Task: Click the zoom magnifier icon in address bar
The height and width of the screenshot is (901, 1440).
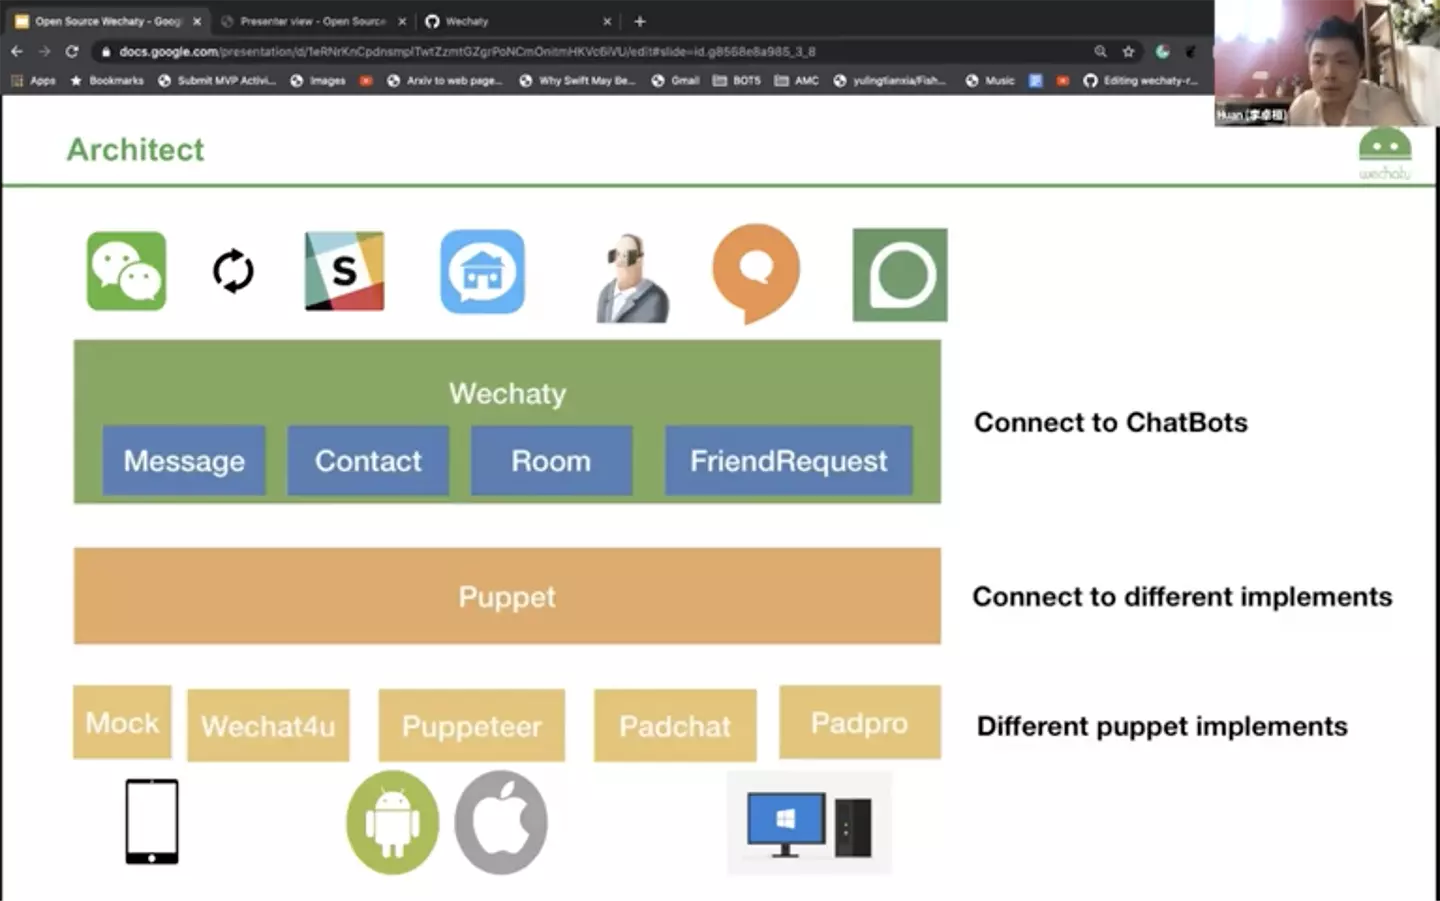Action: 1100,51
